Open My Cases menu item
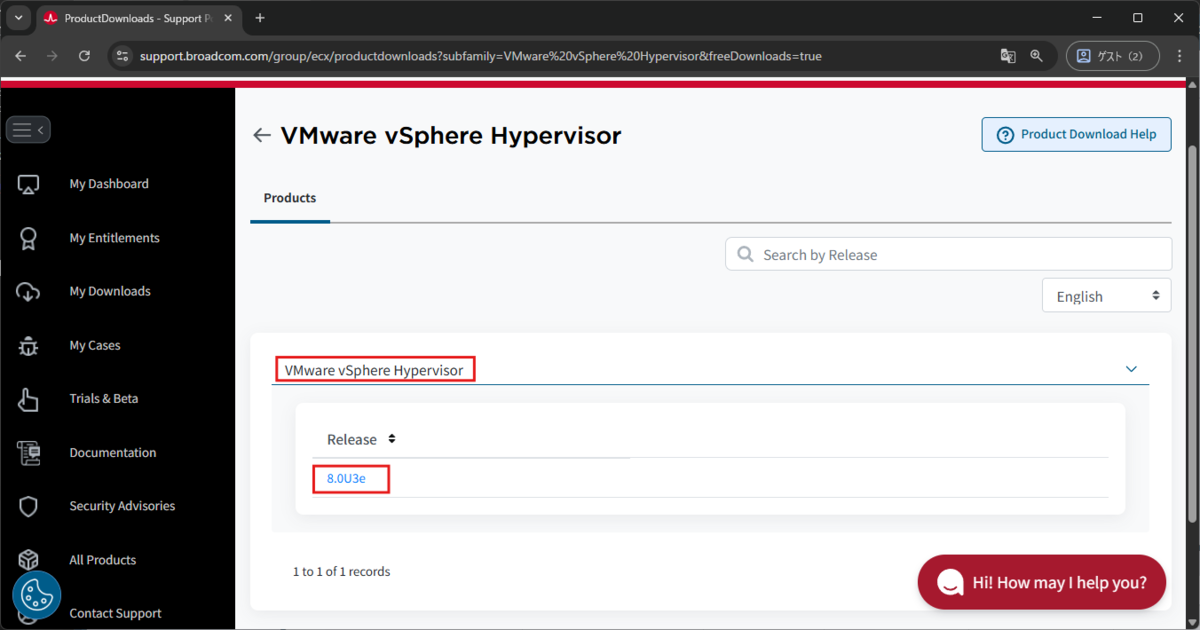Image resolution: width=1200 pixels, height=630 pixels. tap(95, 345)
